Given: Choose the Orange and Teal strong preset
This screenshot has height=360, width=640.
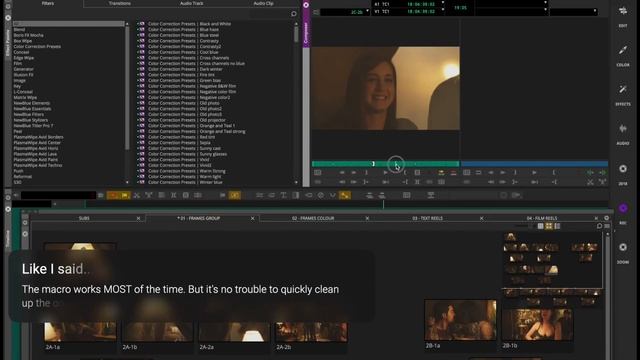Looking at the screenshot, I should (197, 131).
